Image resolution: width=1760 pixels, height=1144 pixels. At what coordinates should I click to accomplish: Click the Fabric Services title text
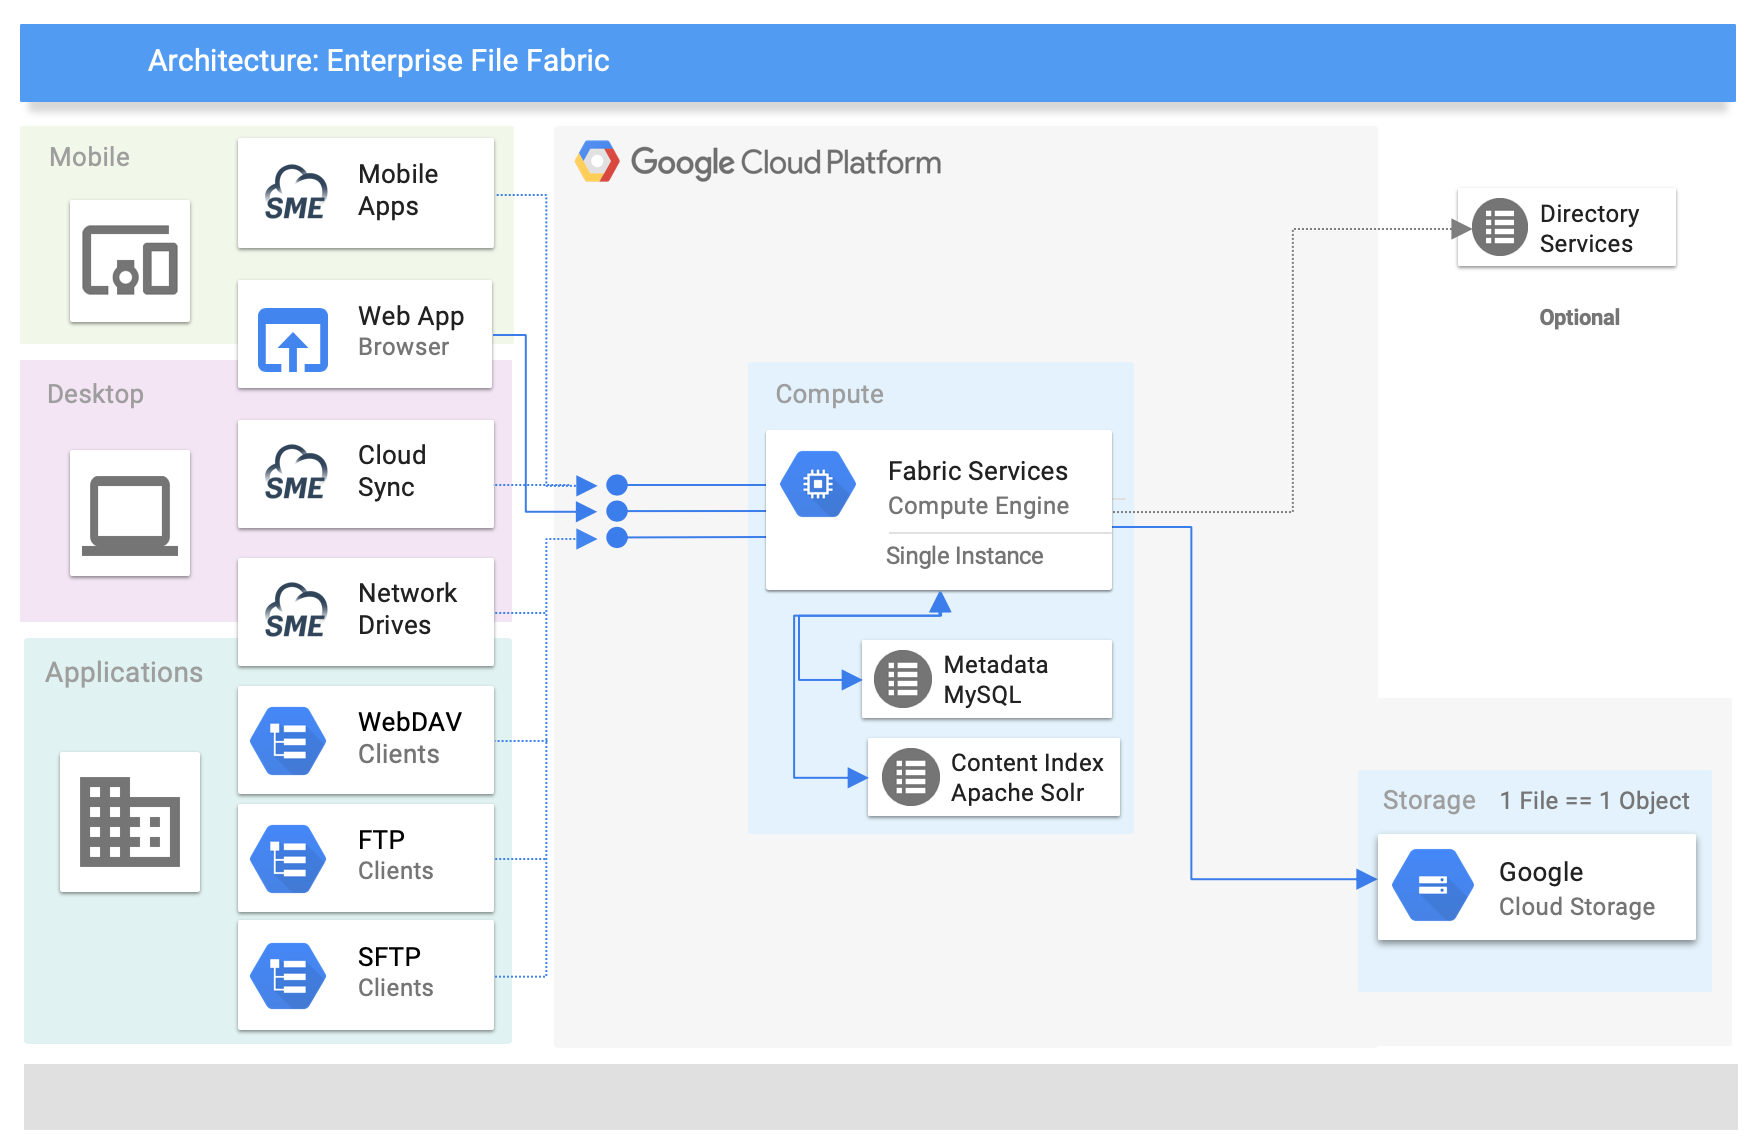(977, 471)
